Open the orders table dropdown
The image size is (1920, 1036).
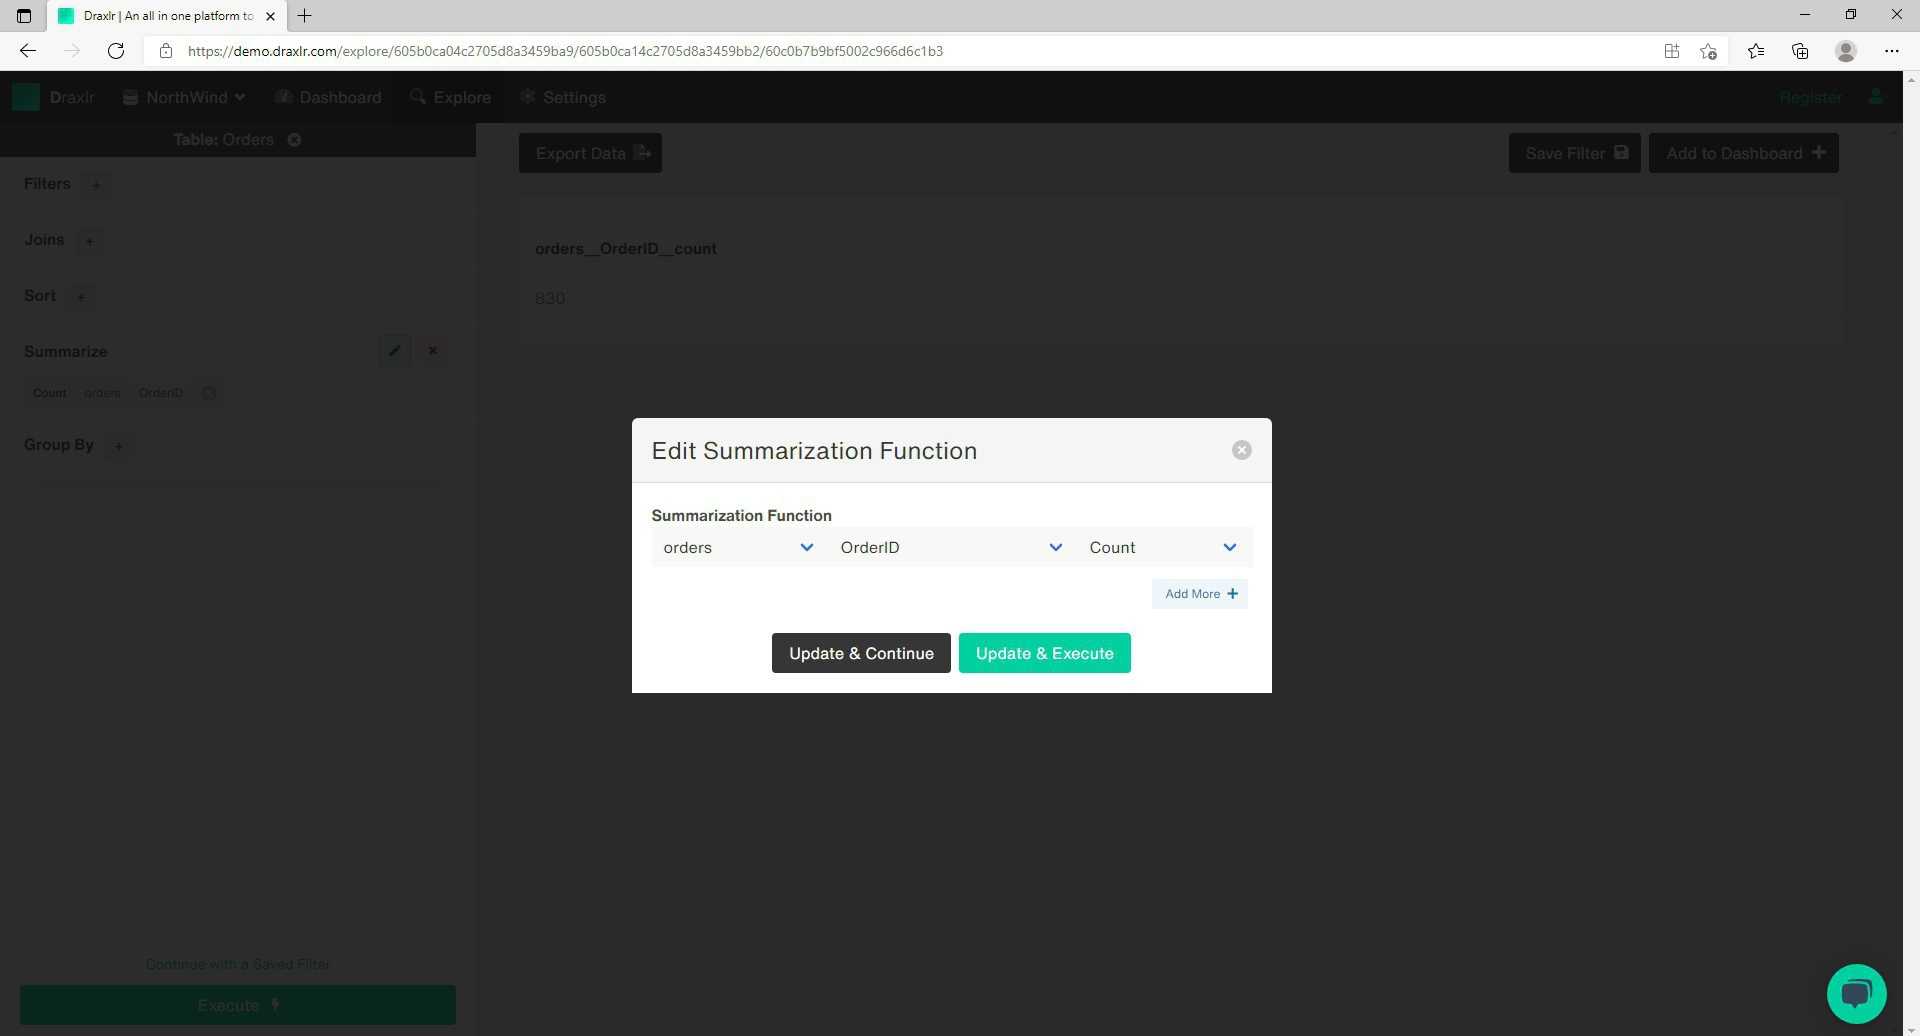pos(738,547)
